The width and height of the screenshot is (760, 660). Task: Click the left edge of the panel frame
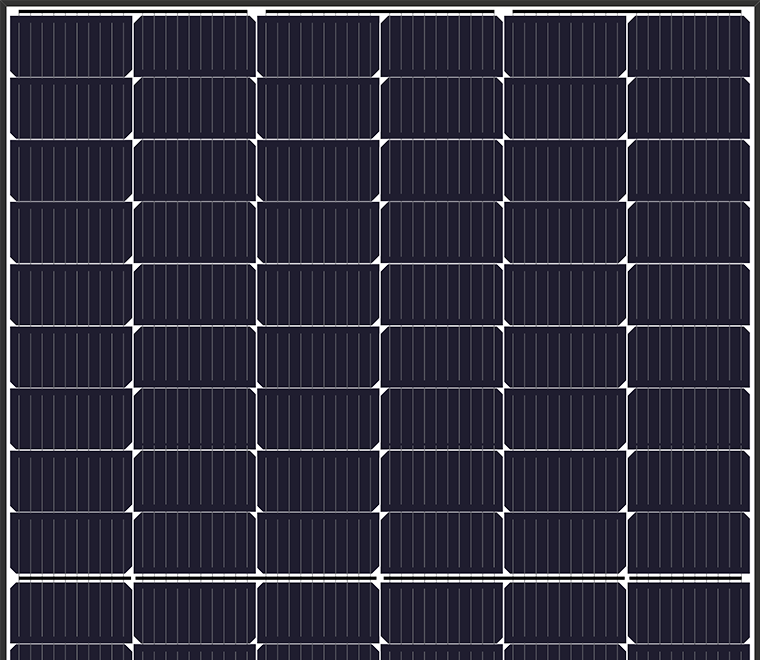(4, 330)
